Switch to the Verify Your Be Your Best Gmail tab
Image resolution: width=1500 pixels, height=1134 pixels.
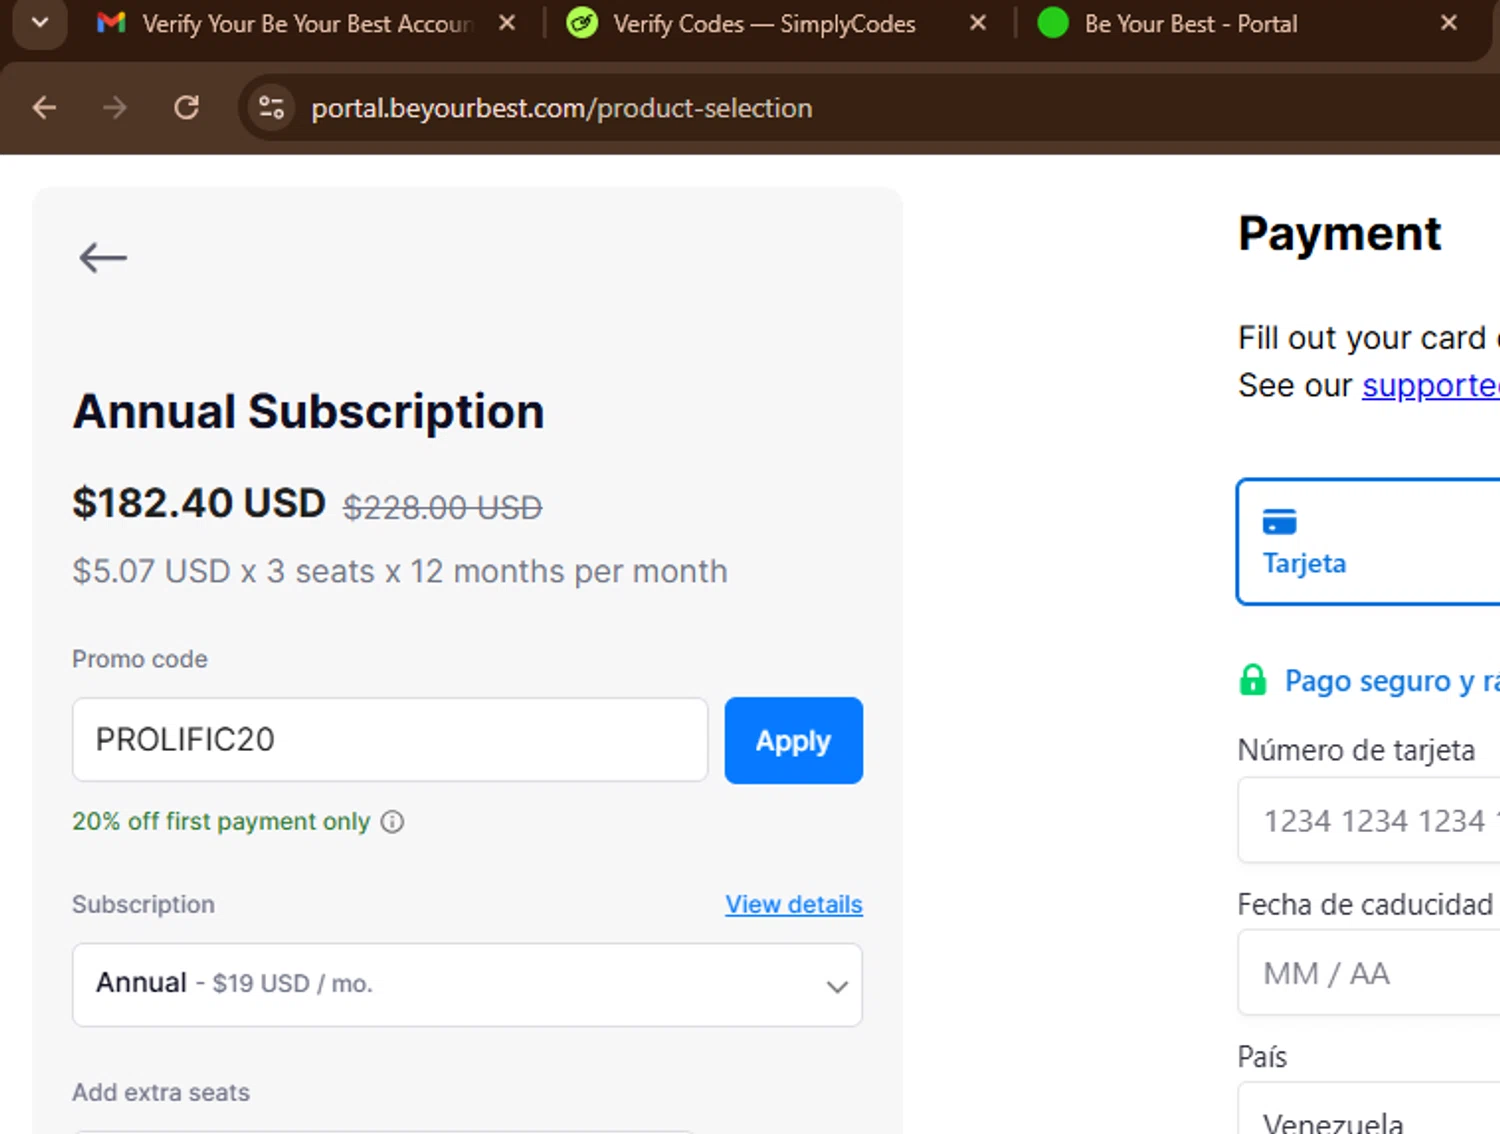307,24
